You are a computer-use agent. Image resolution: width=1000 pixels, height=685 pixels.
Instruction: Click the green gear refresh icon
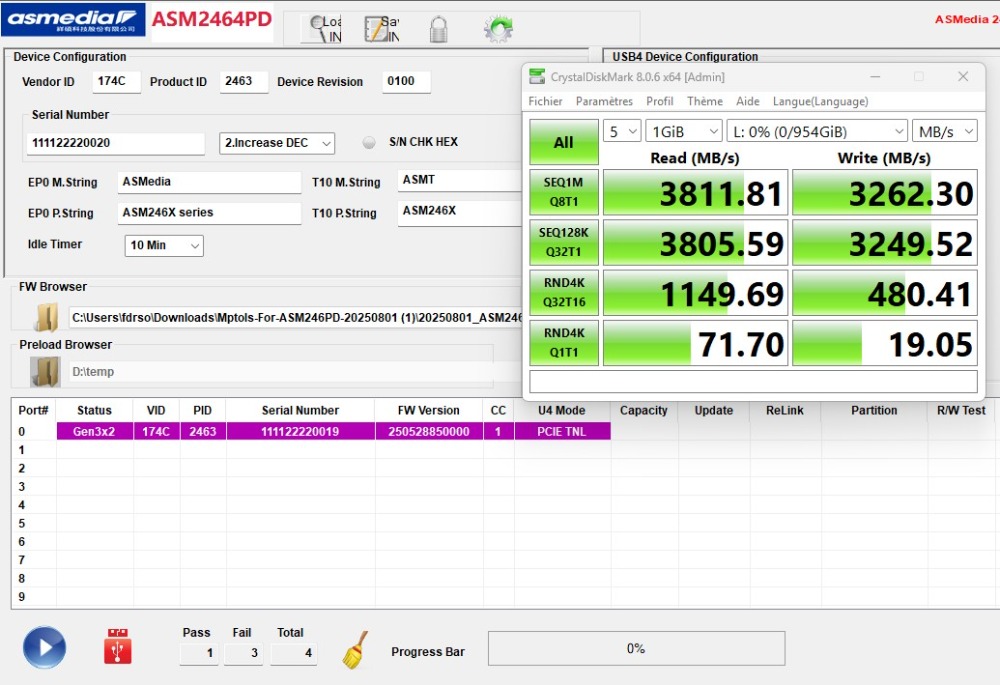tap(498, 29)
